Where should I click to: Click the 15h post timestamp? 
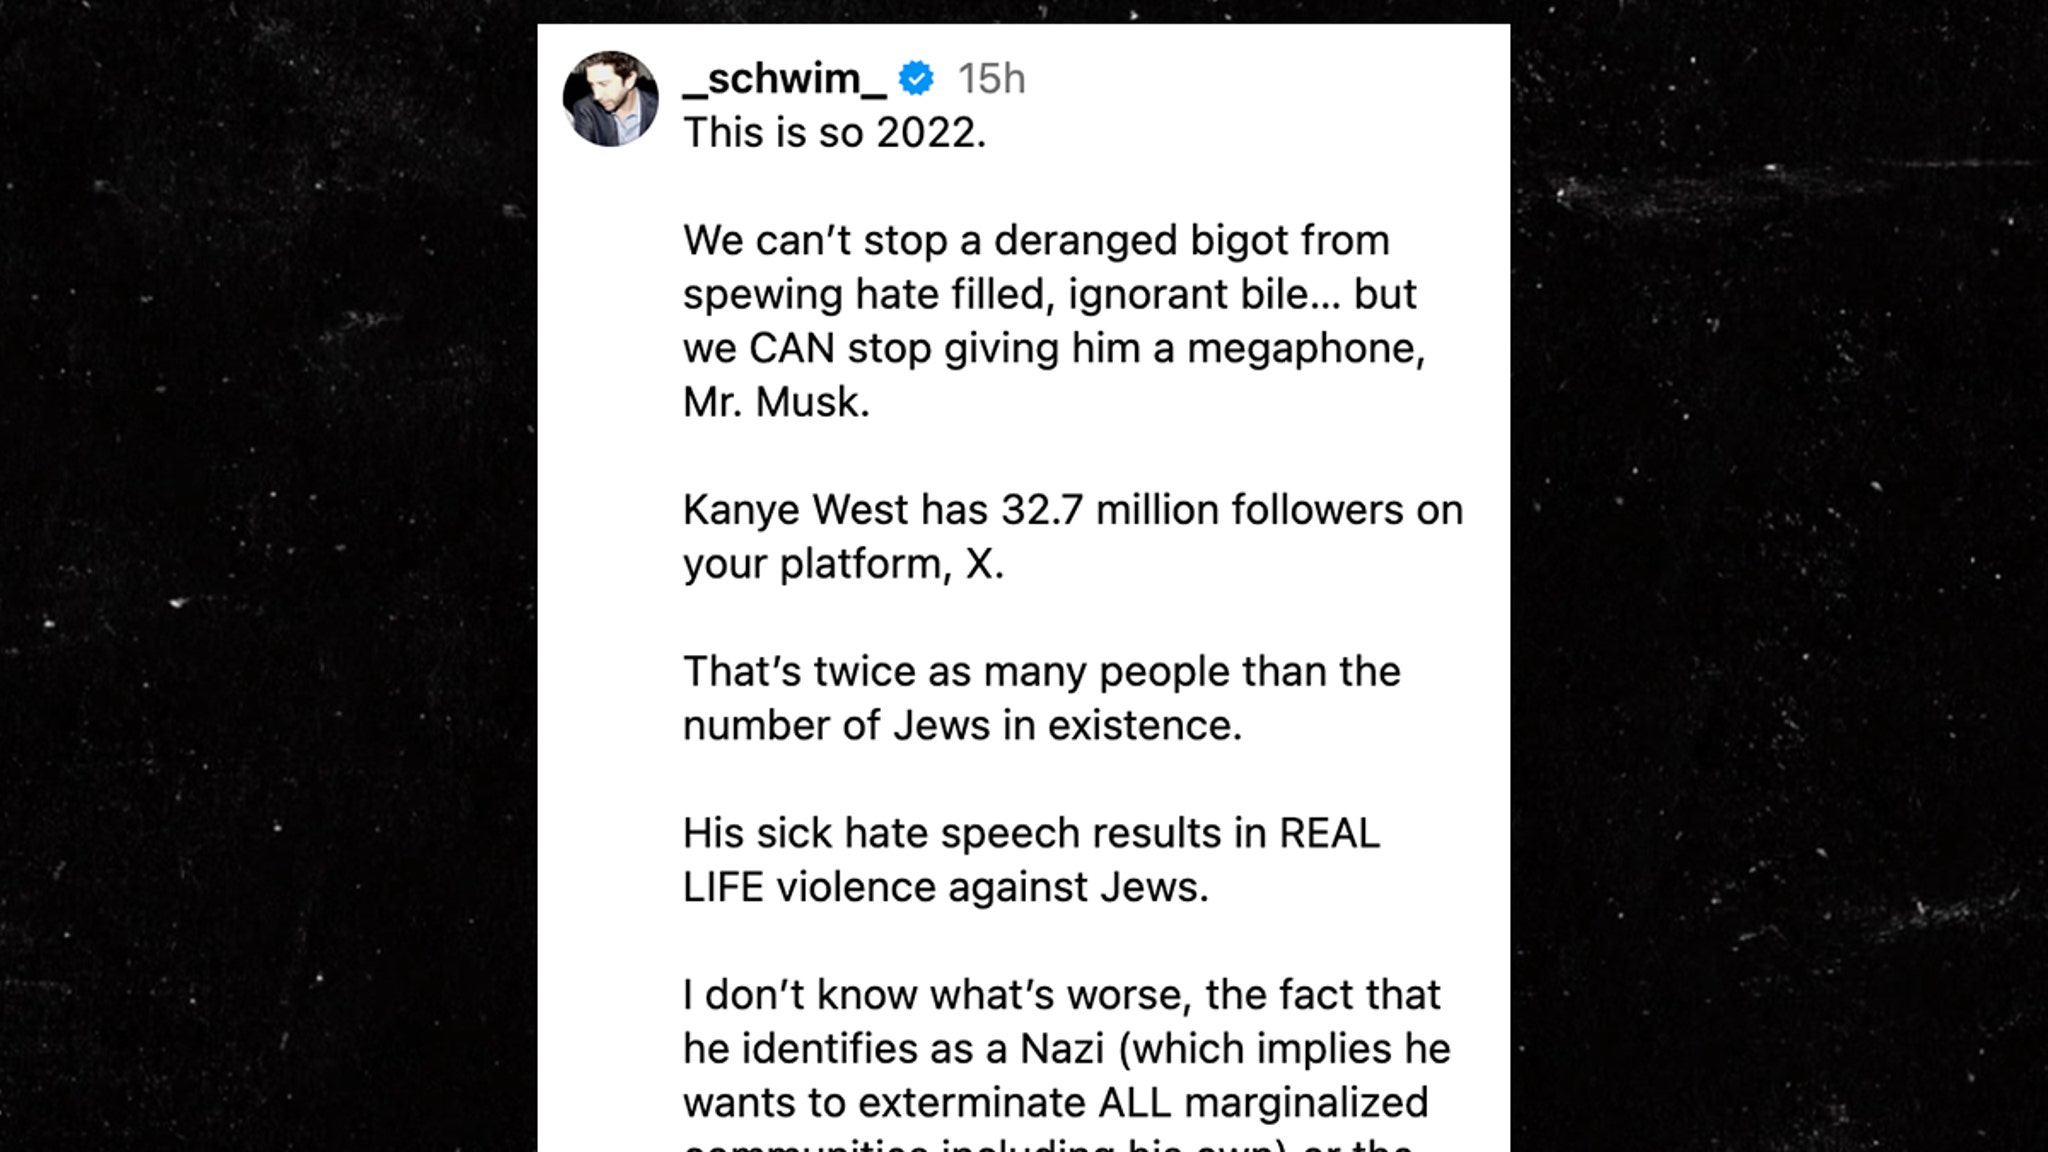pos(991,78)
